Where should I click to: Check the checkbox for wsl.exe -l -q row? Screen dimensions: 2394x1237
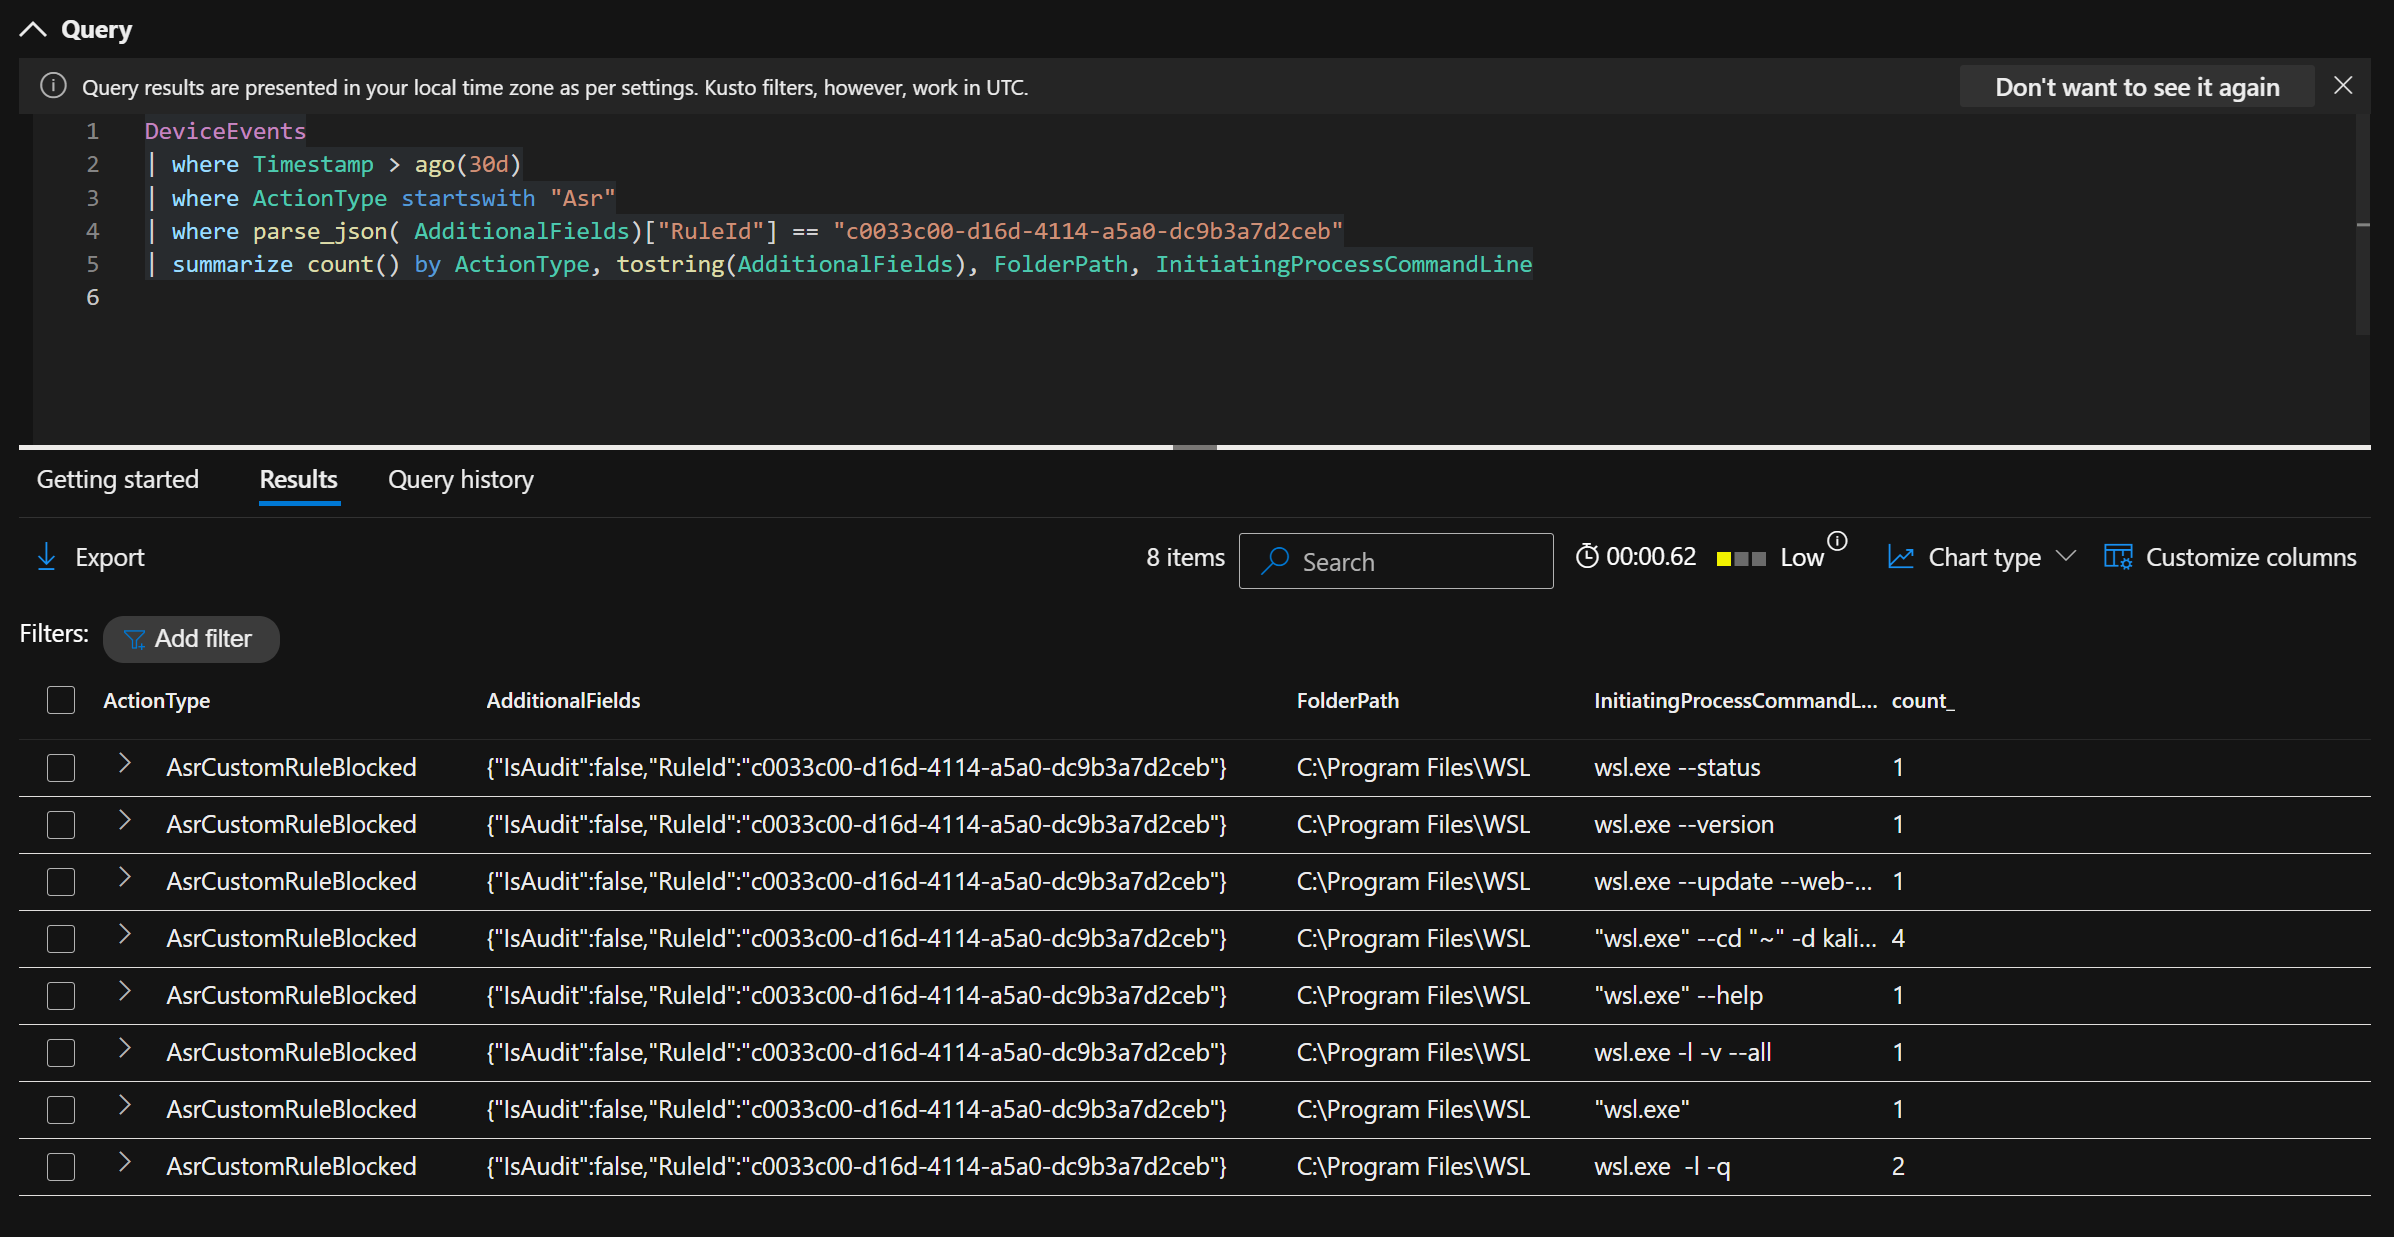tap(60, 1166)
